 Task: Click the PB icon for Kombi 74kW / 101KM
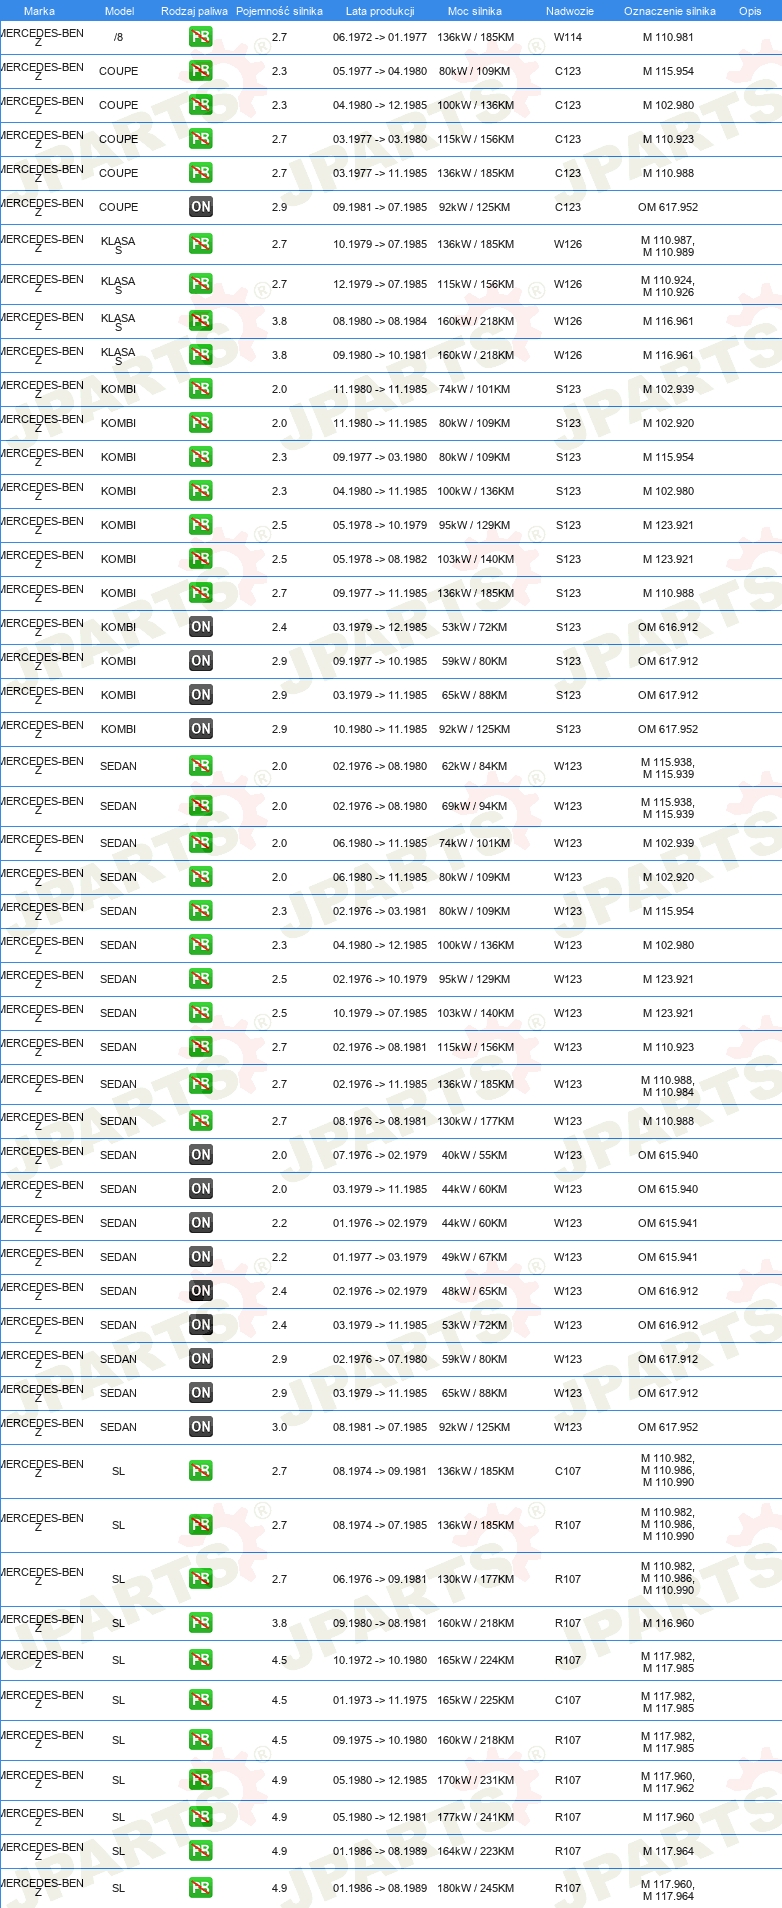(201, 389)
